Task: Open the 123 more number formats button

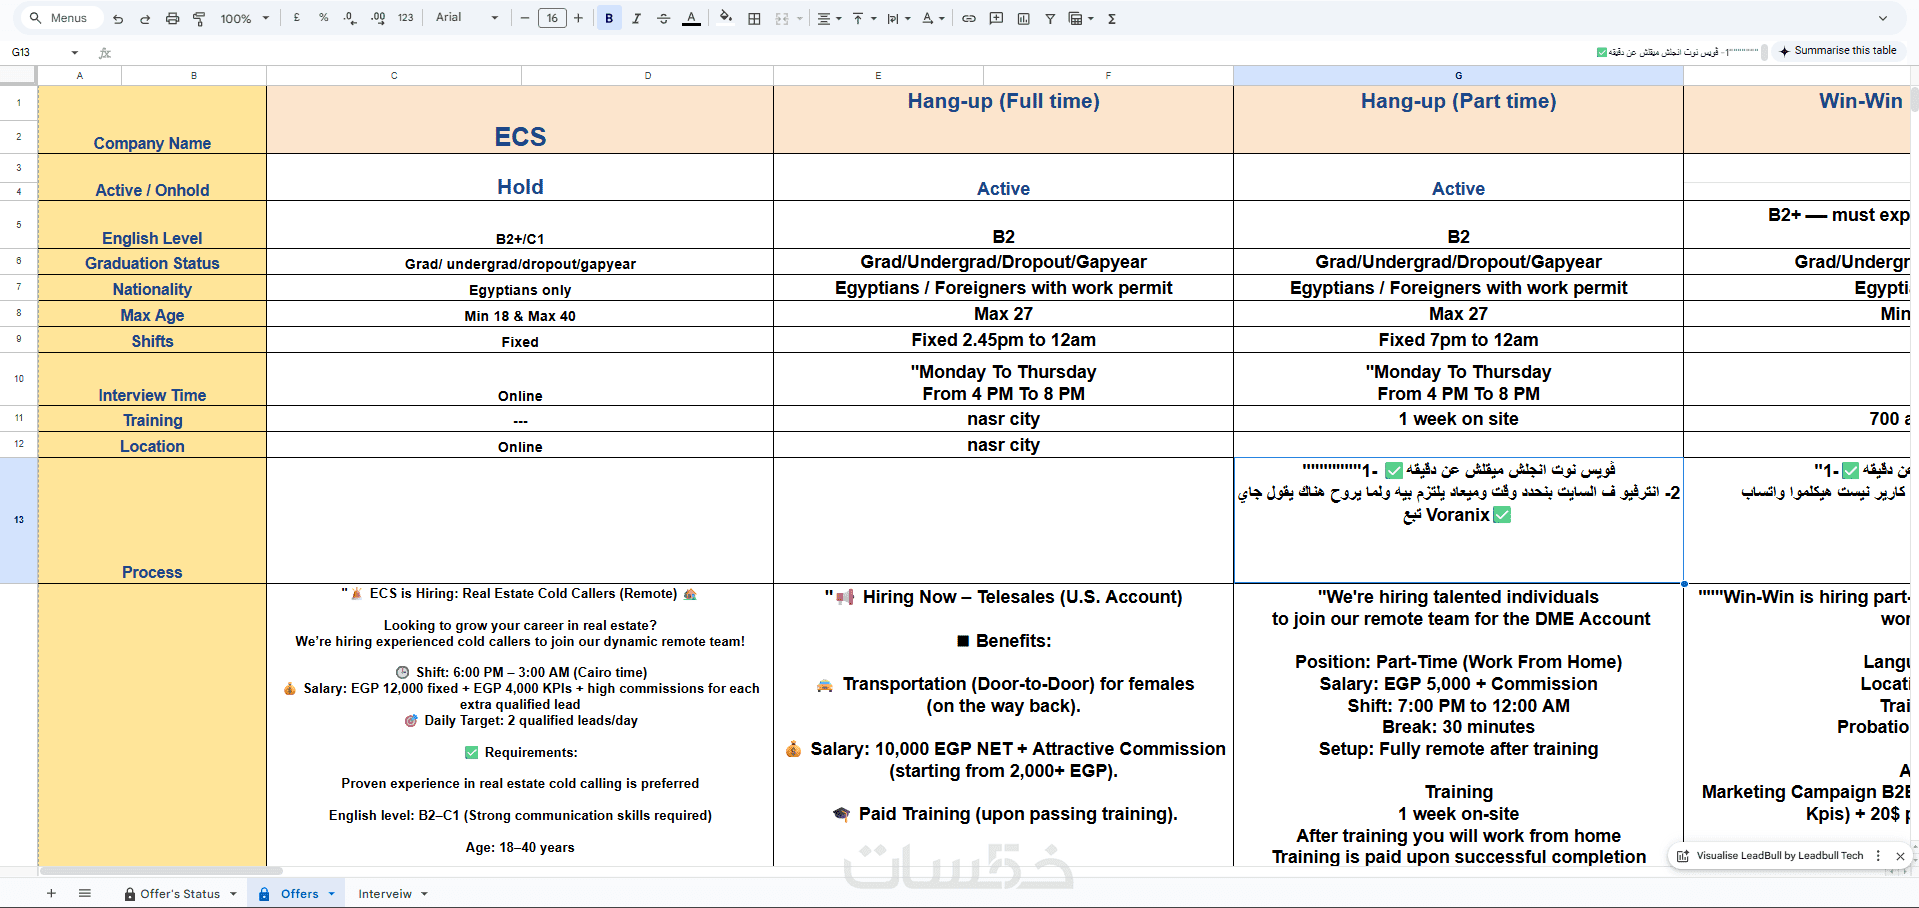Action: [405, 18]
